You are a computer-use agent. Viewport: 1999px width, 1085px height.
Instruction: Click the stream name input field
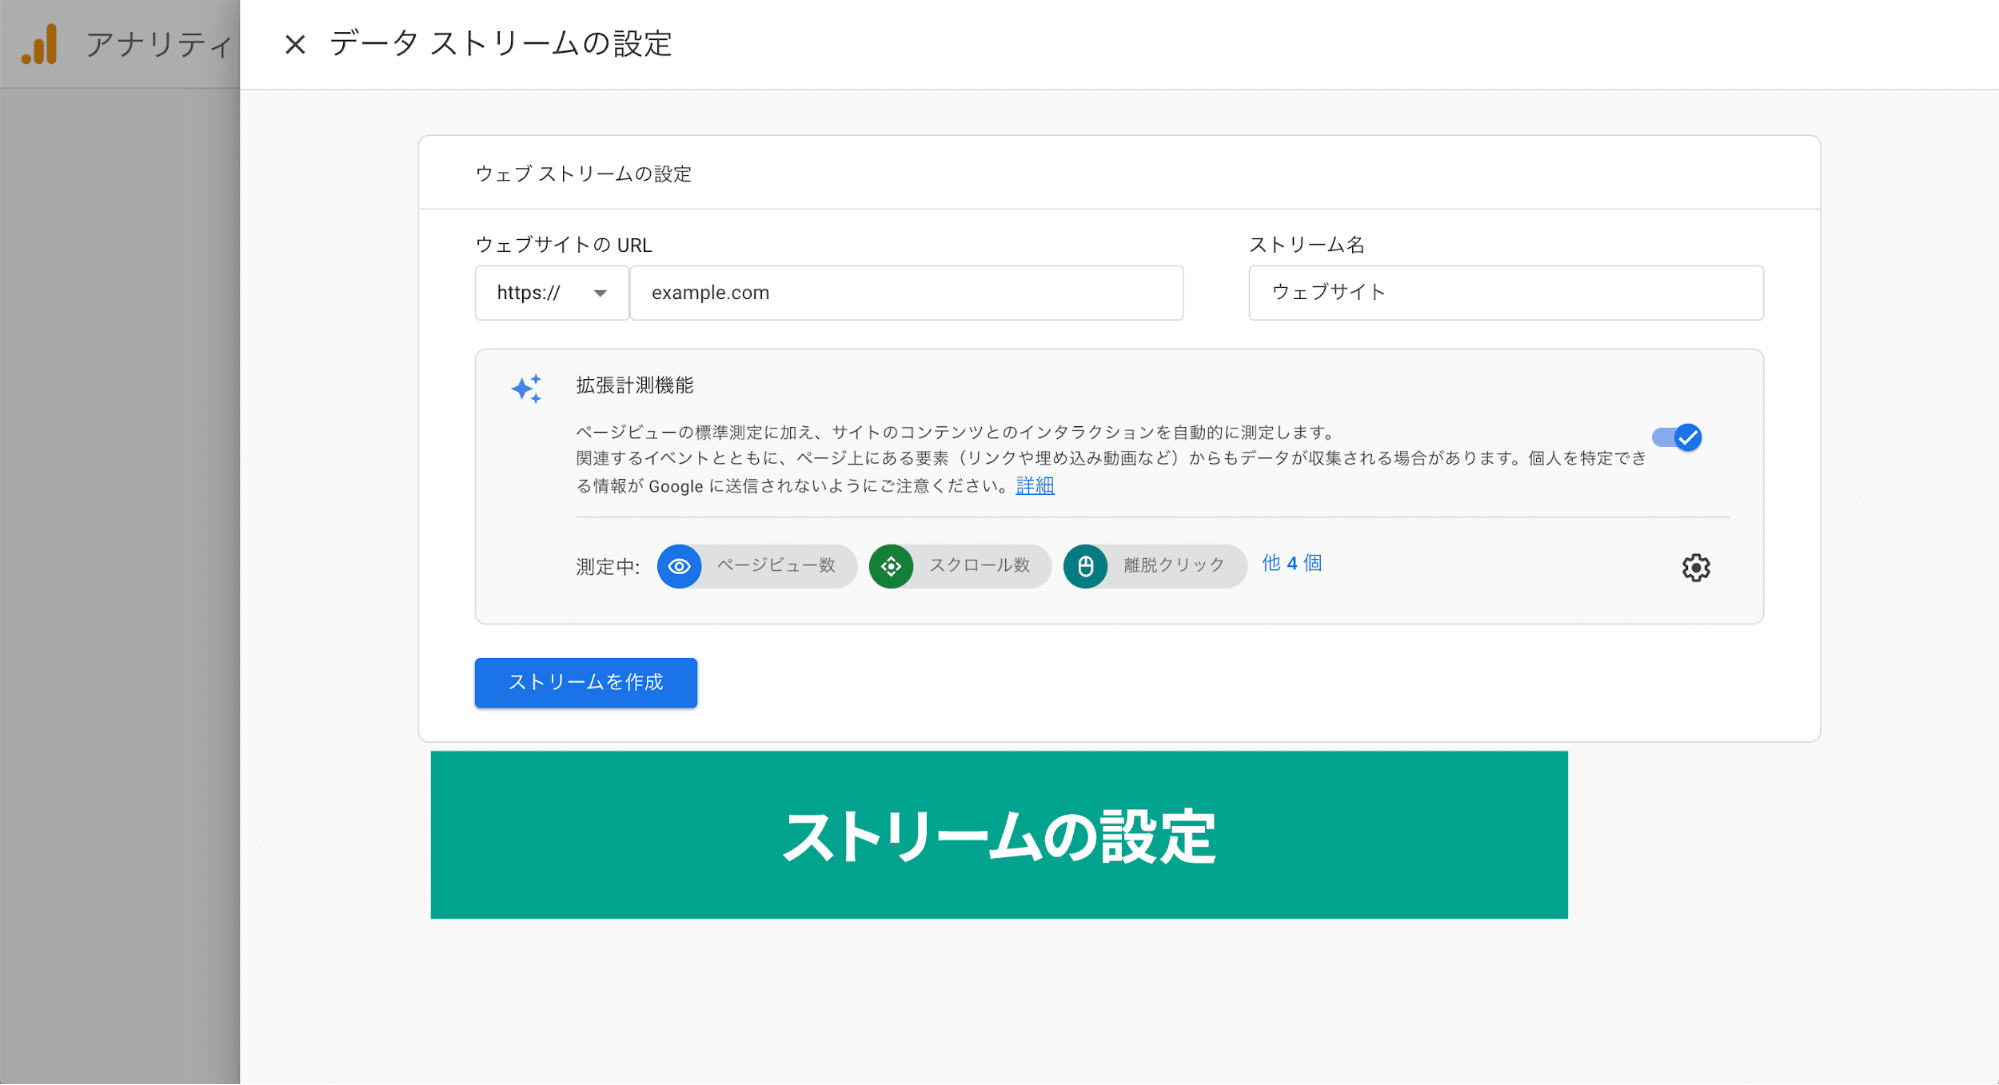[x=1506, y=293]
